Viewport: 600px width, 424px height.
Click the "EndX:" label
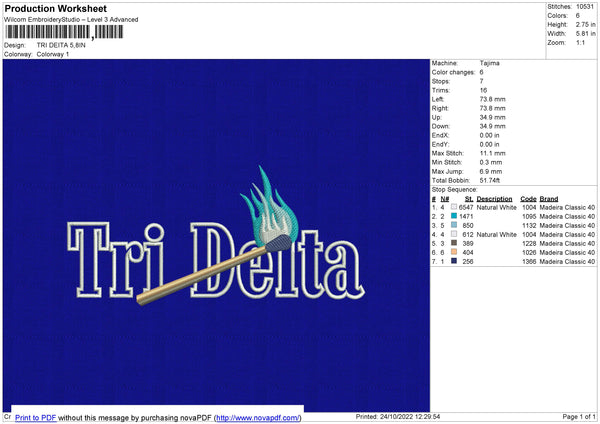[x=440, y=135]
